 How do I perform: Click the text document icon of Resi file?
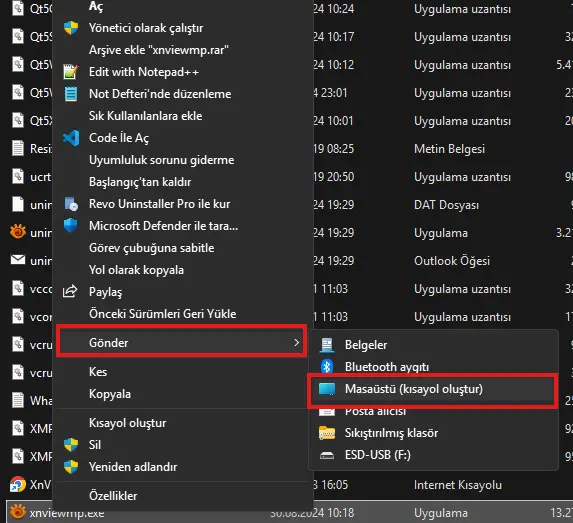coord(18,148)
